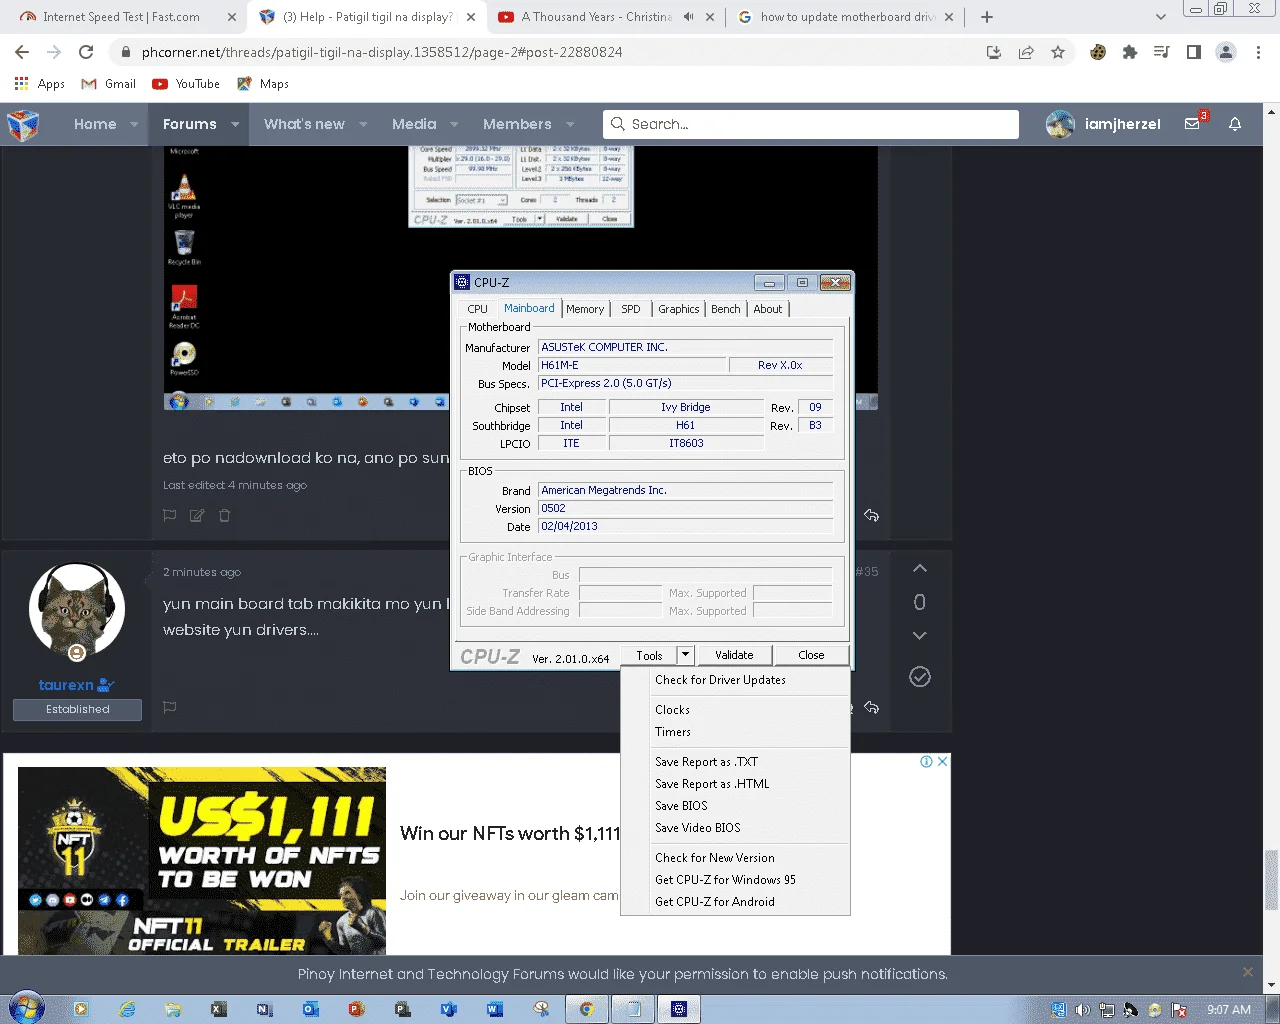Choose Save Report as .TXT

735,762
